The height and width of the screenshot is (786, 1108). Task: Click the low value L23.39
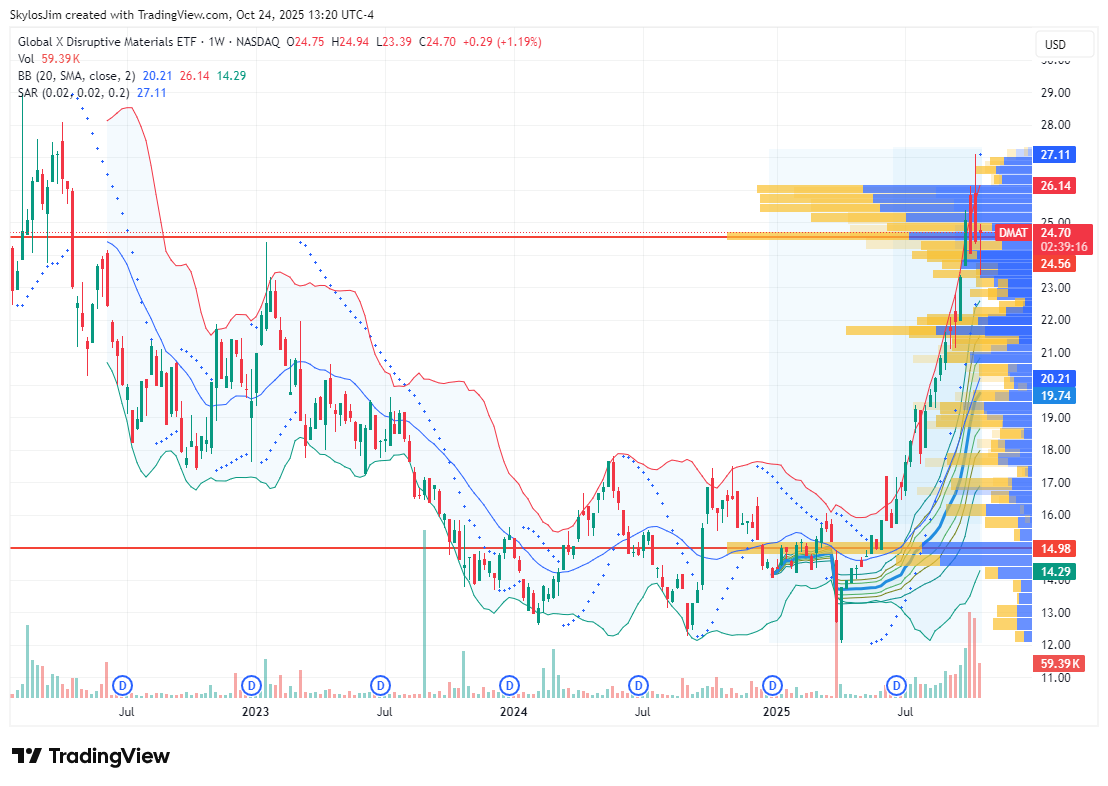point(394,42)
